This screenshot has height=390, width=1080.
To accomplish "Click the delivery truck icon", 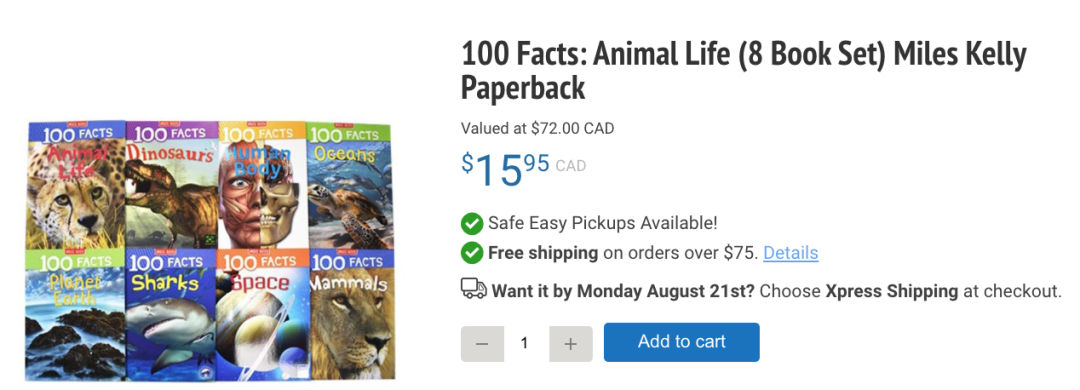I will [x=473, y=289].
